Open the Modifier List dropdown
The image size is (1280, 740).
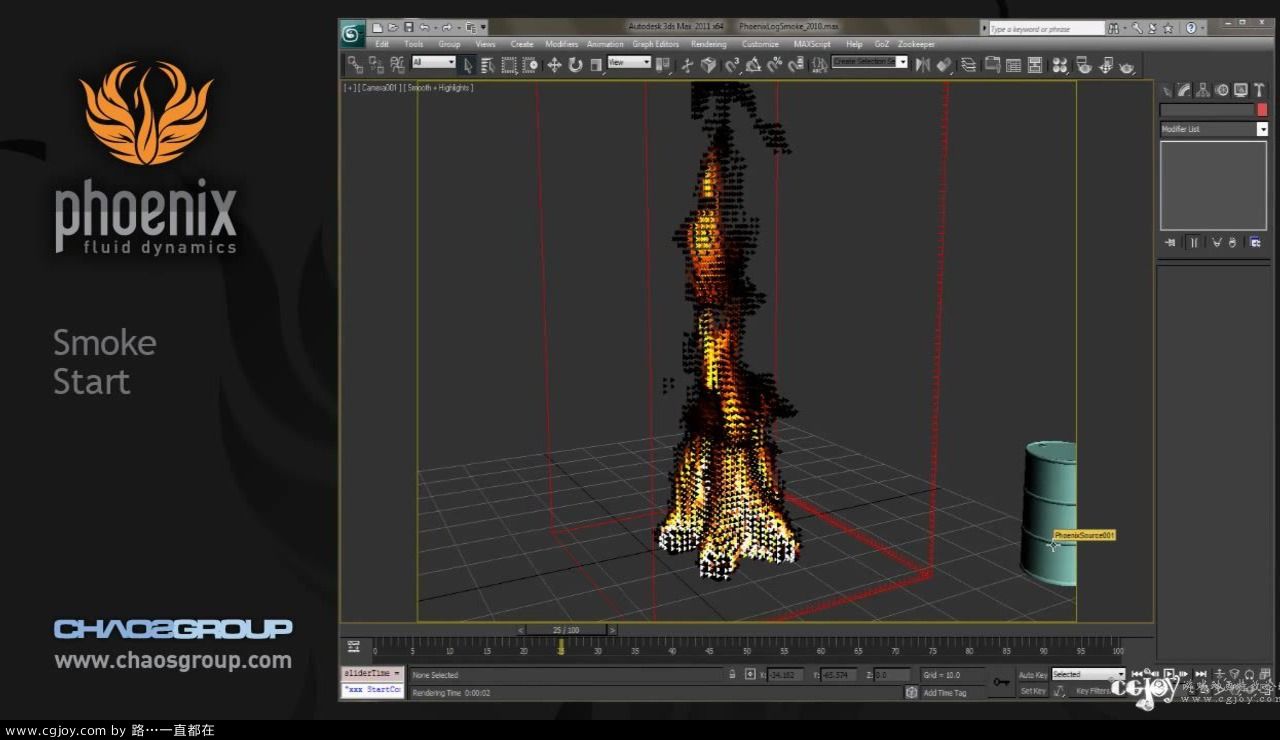point(1214,129)
